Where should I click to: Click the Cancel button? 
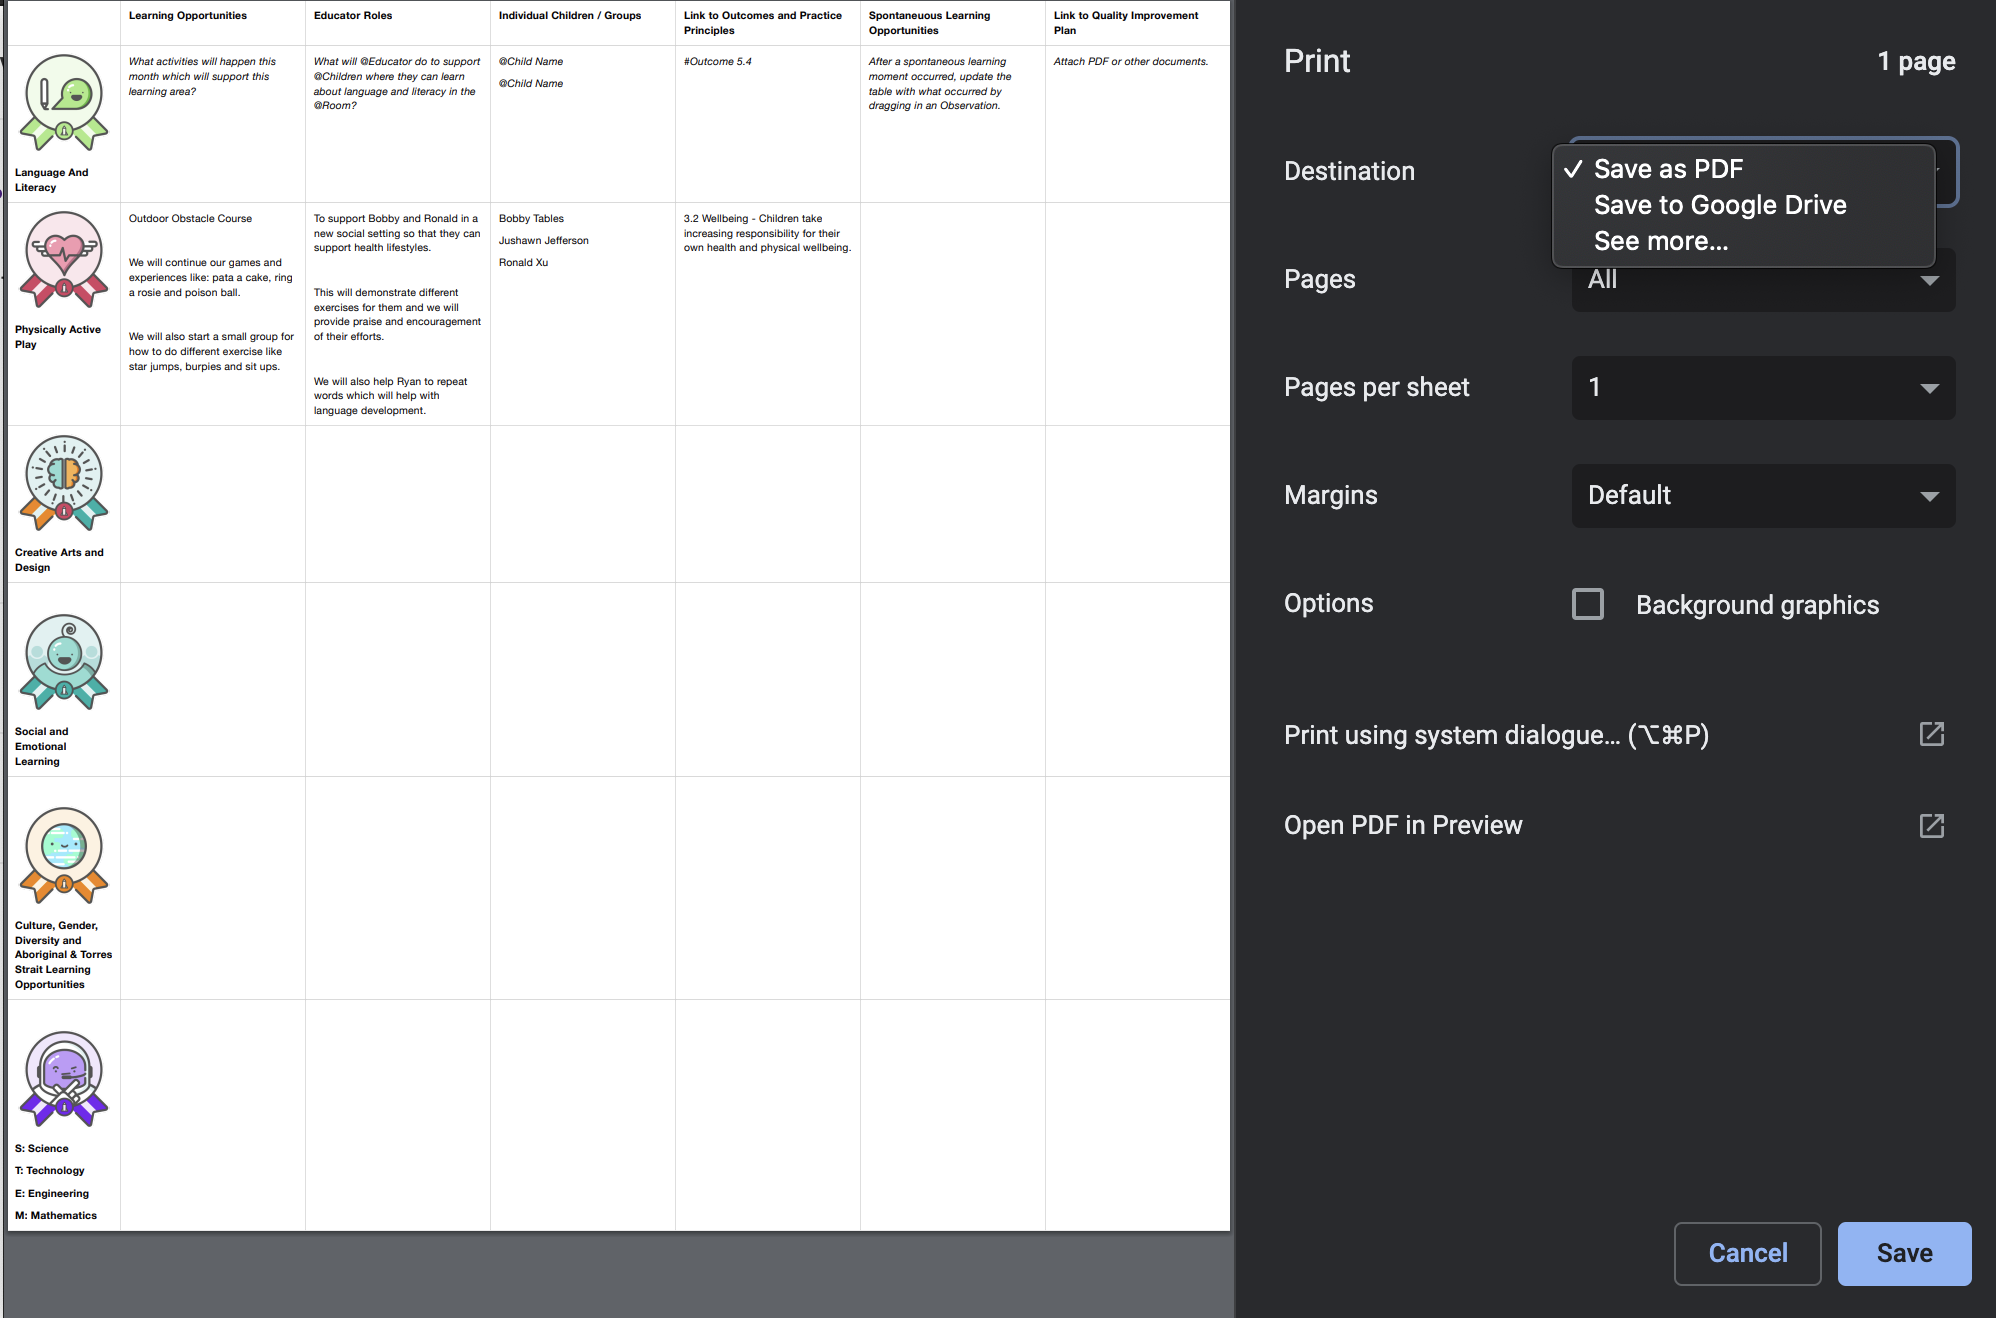[x=1747, y=1253]
